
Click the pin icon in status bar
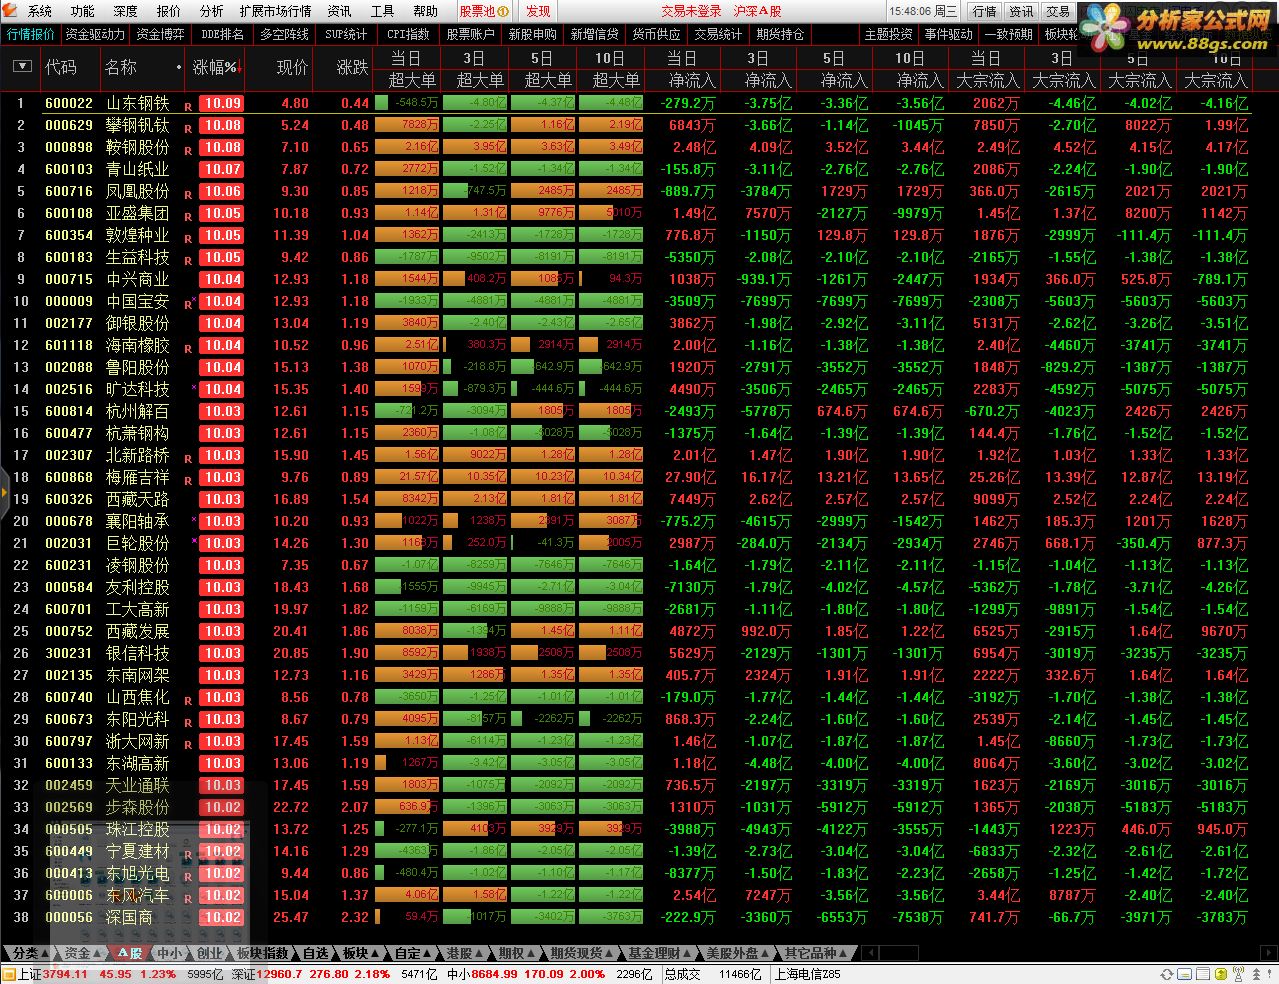tap(1269, 974)
